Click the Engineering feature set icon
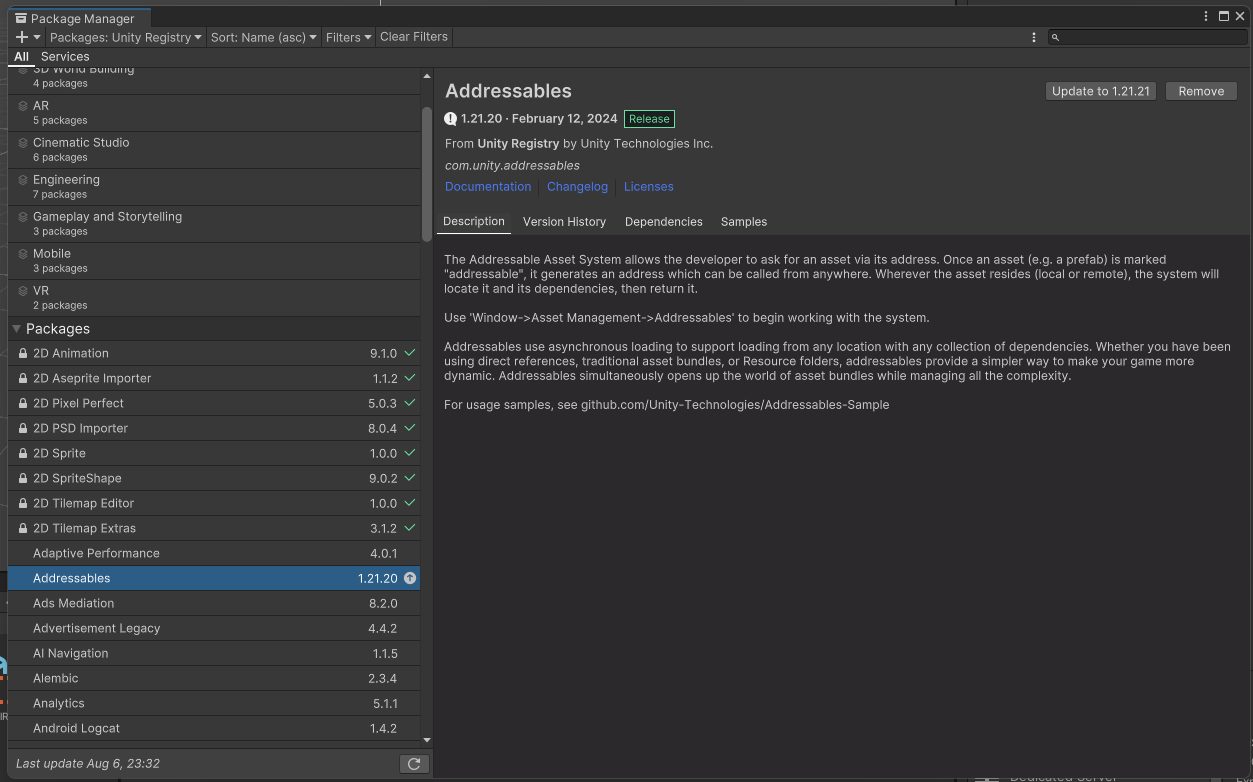Screen dimensions: 1253x782 click(x=23, y=180)
